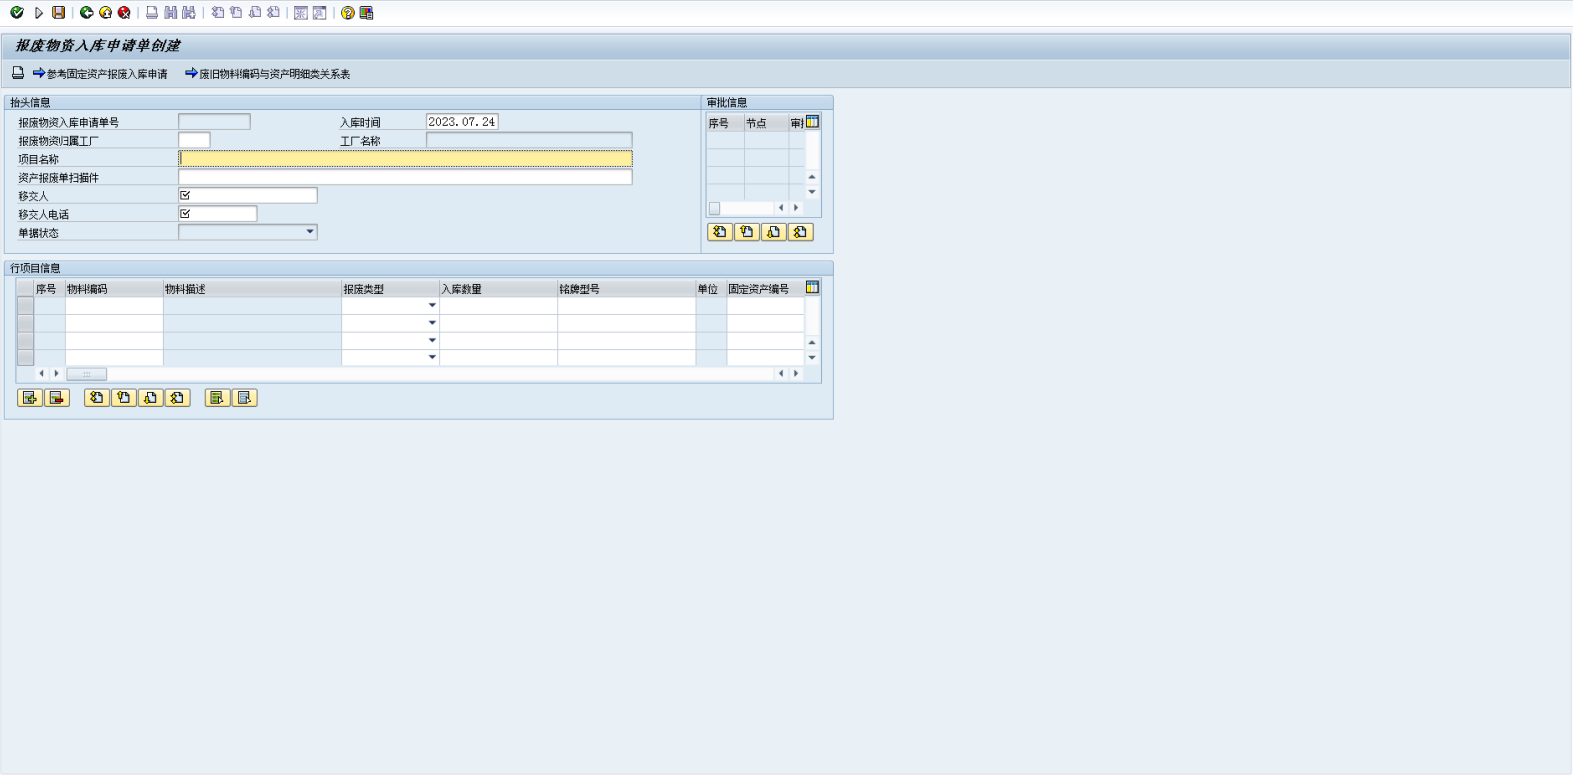Click the Customize Local Layout monitor icon
1573x775 pixels.
click(x=367, y=13)
